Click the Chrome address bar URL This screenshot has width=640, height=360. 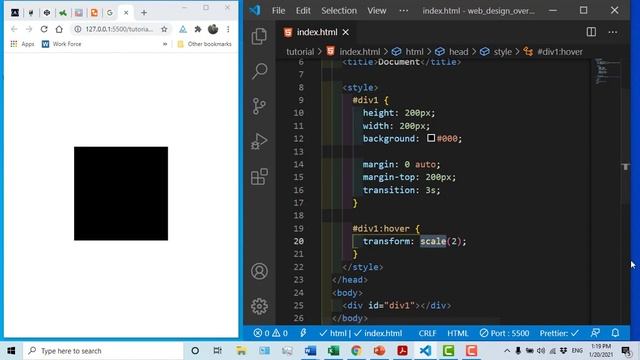[x=119, y=29]
